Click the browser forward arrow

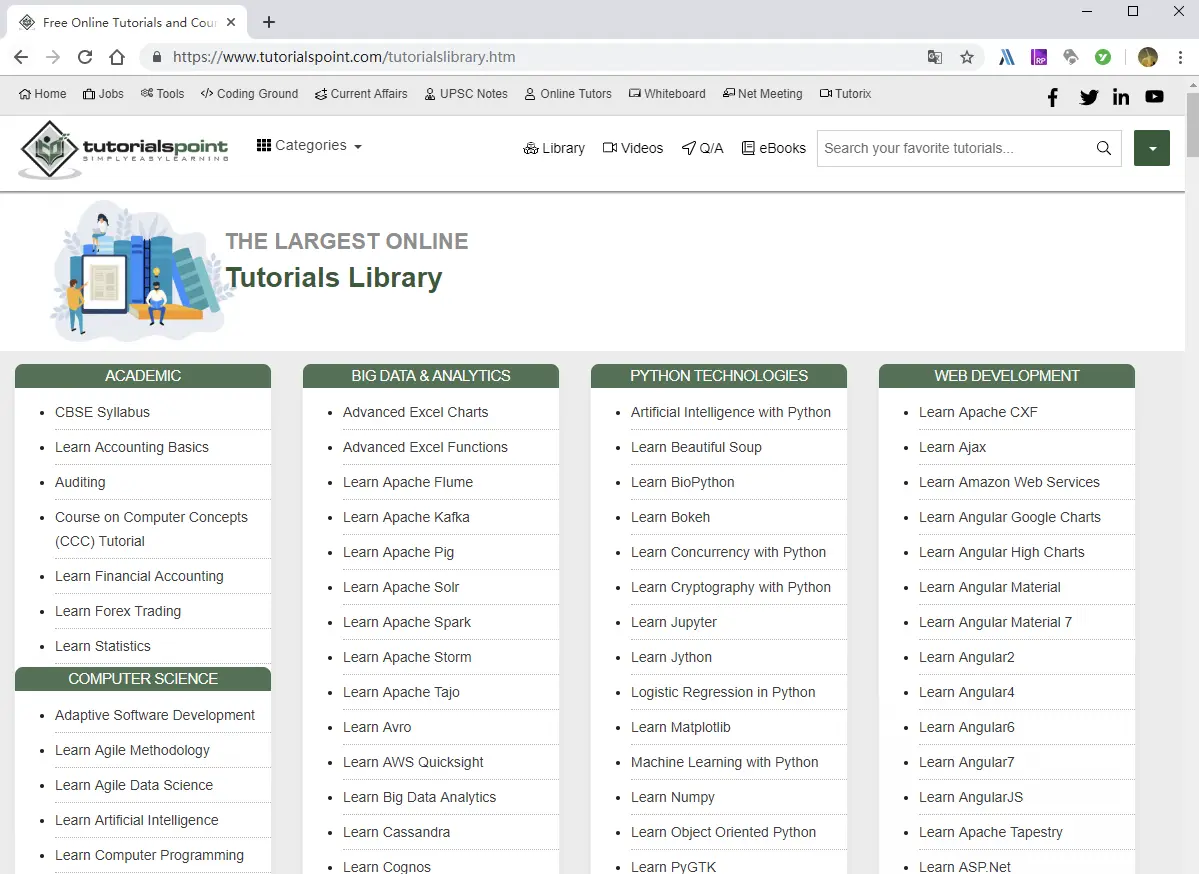point(53,57)
